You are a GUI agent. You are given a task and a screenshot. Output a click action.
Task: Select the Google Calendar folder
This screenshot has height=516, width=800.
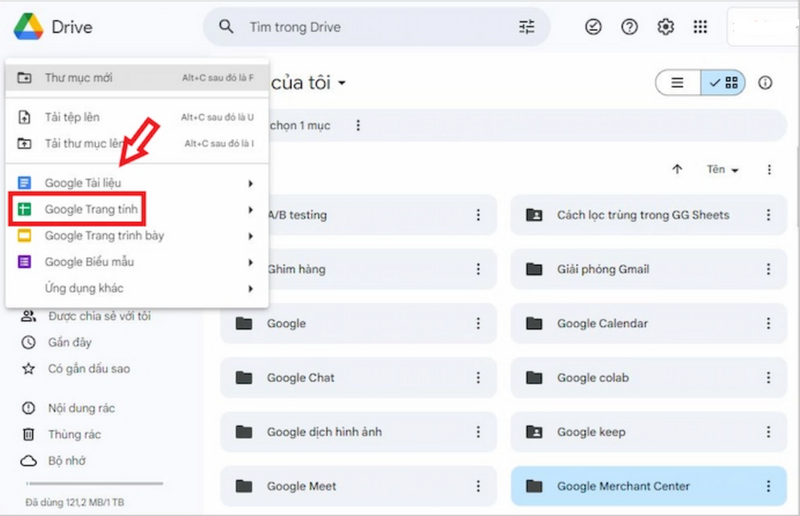coord(648,323)
